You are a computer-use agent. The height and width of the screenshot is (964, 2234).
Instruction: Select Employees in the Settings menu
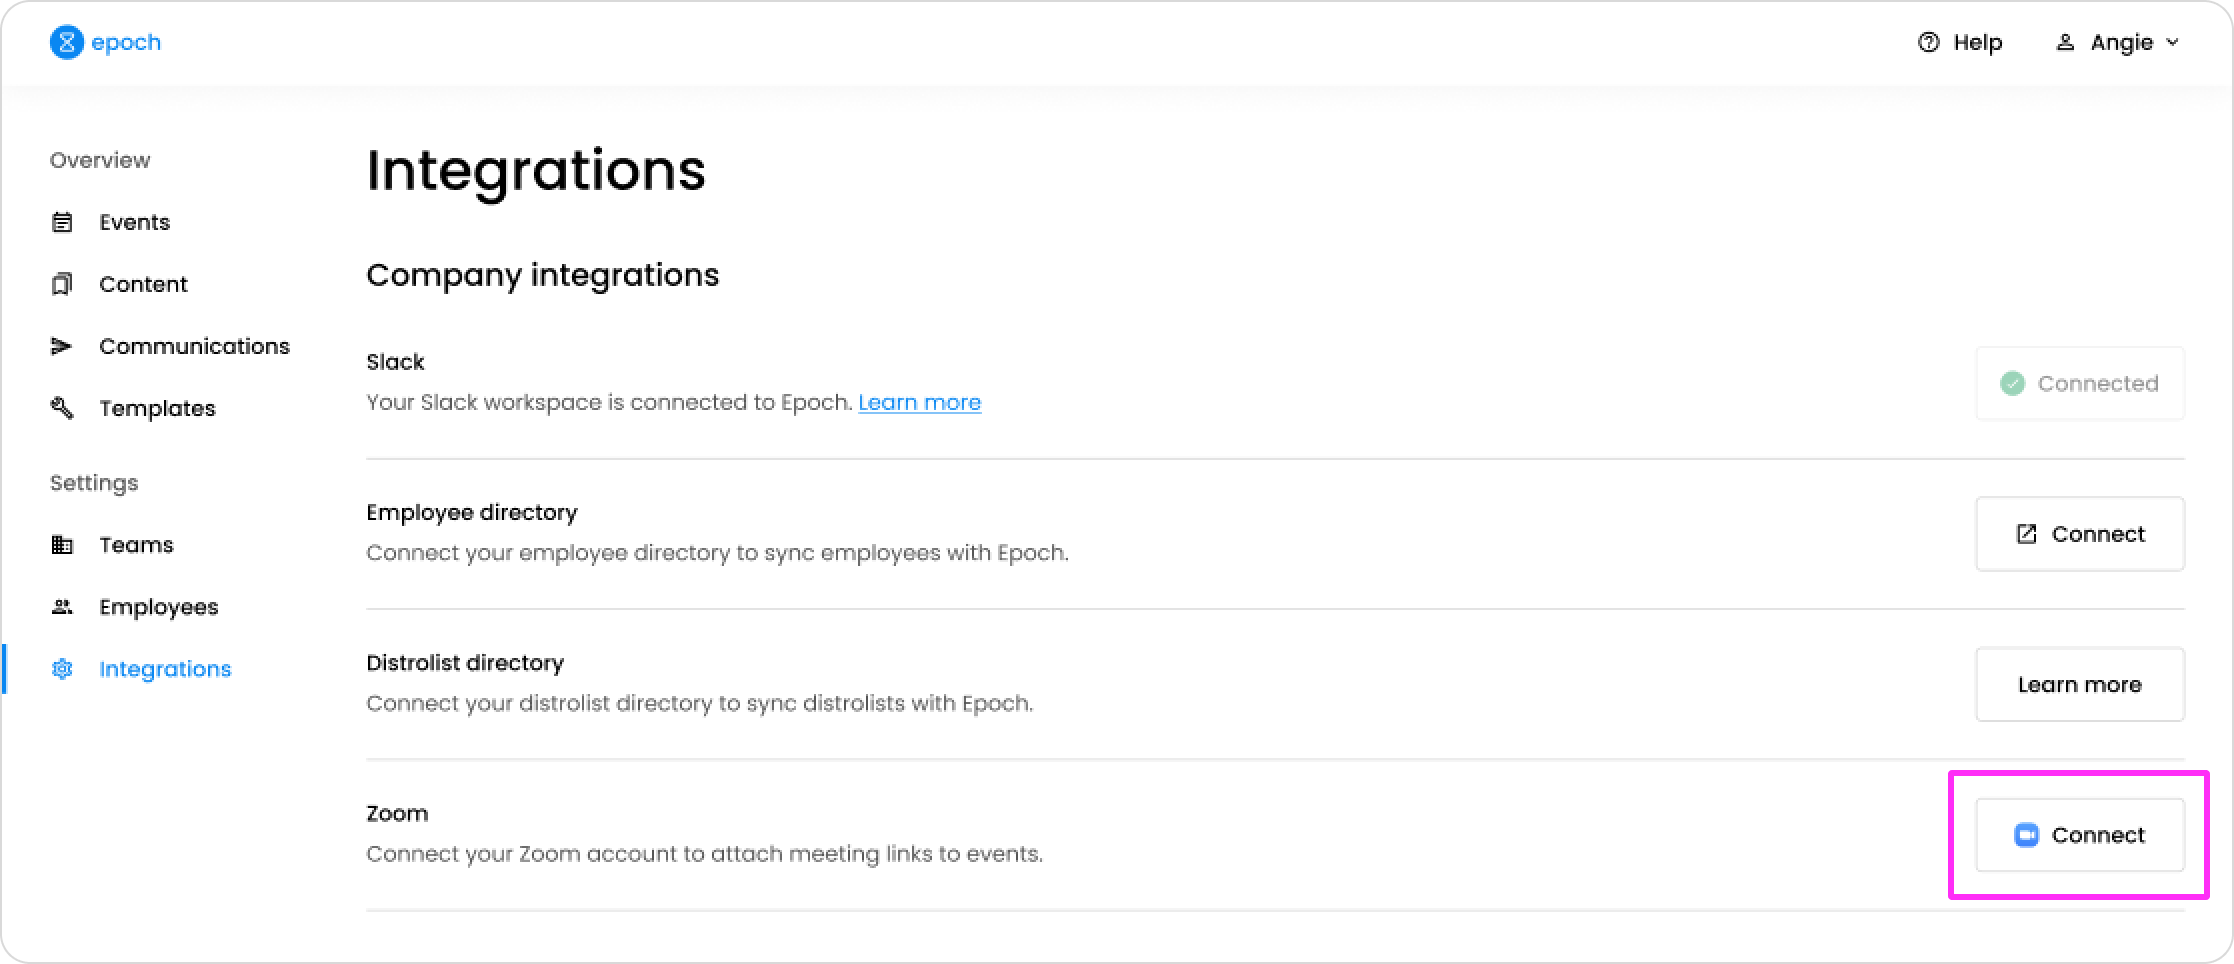pos(158,607)
